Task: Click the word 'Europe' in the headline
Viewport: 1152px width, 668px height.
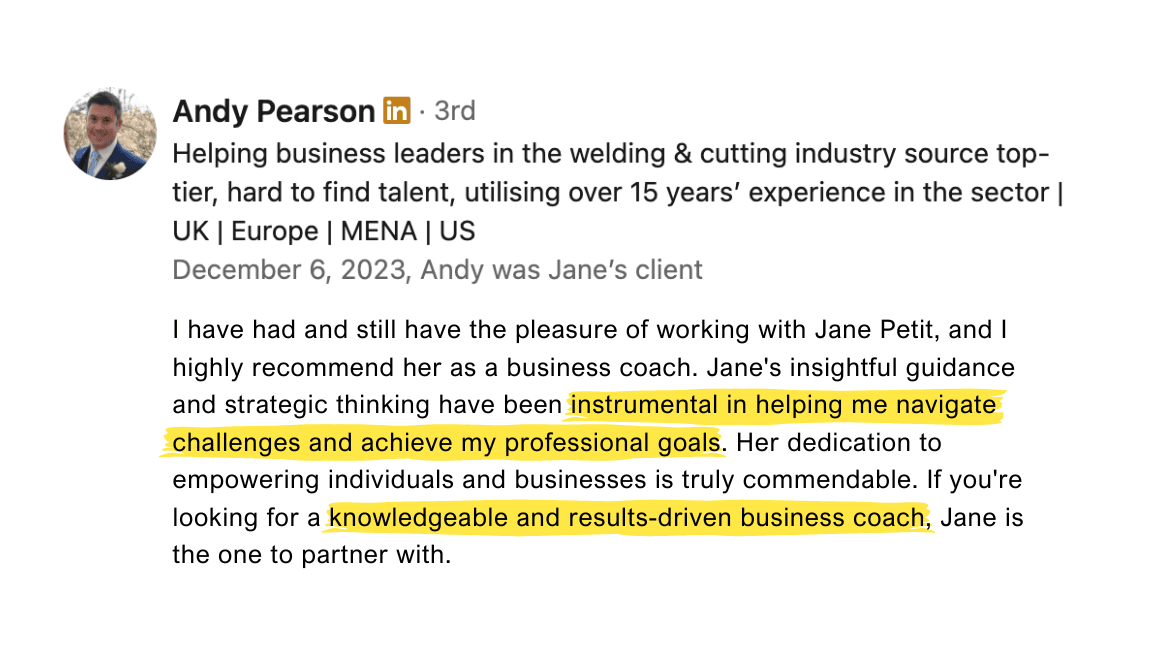Action: point(274,232)
